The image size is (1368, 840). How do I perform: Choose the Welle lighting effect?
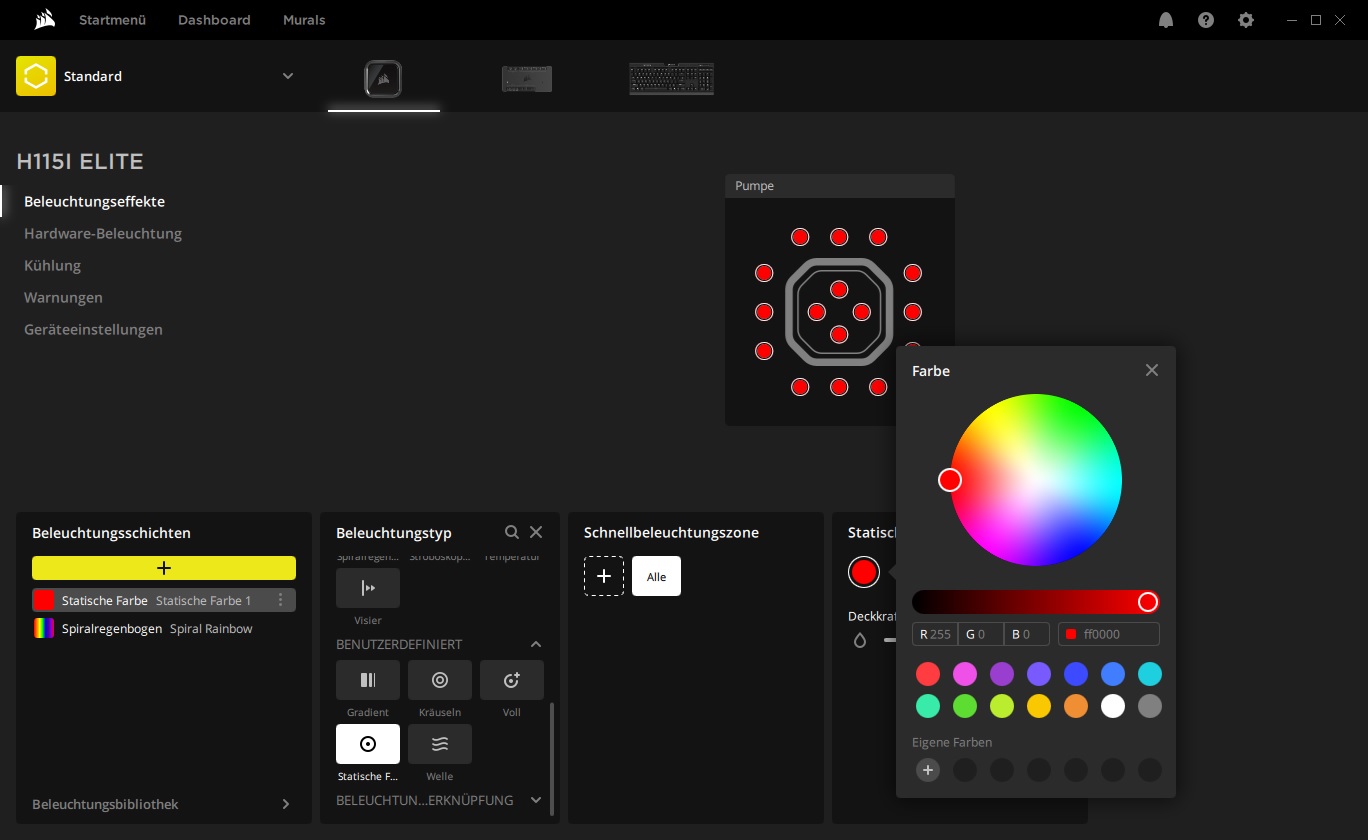(x=440, y=744)
